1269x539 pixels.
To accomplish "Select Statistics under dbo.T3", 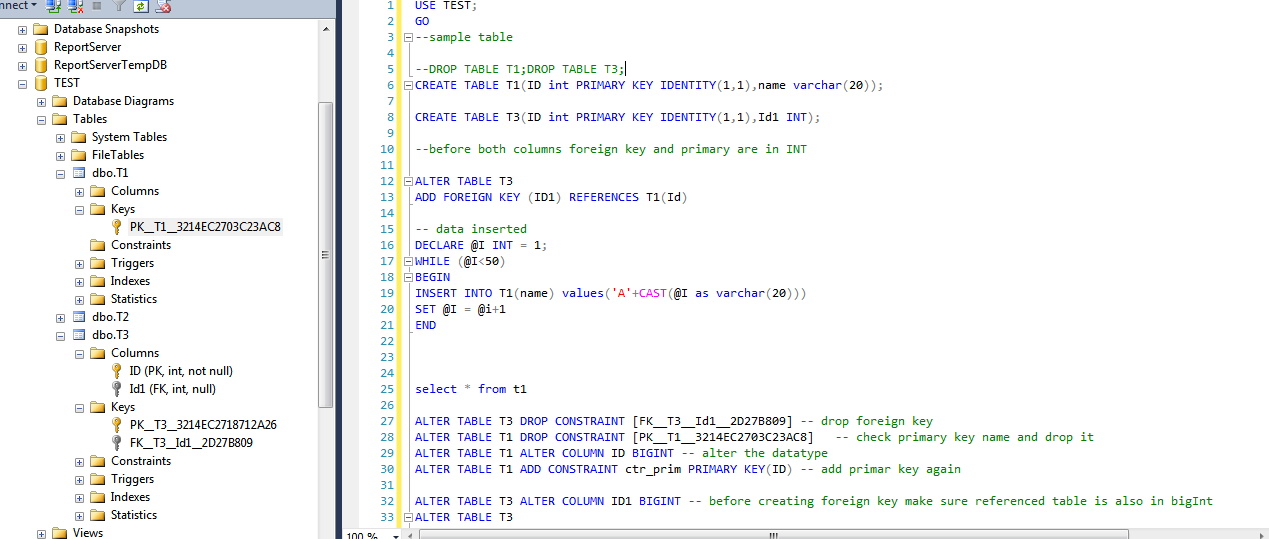I will (134, 515).
